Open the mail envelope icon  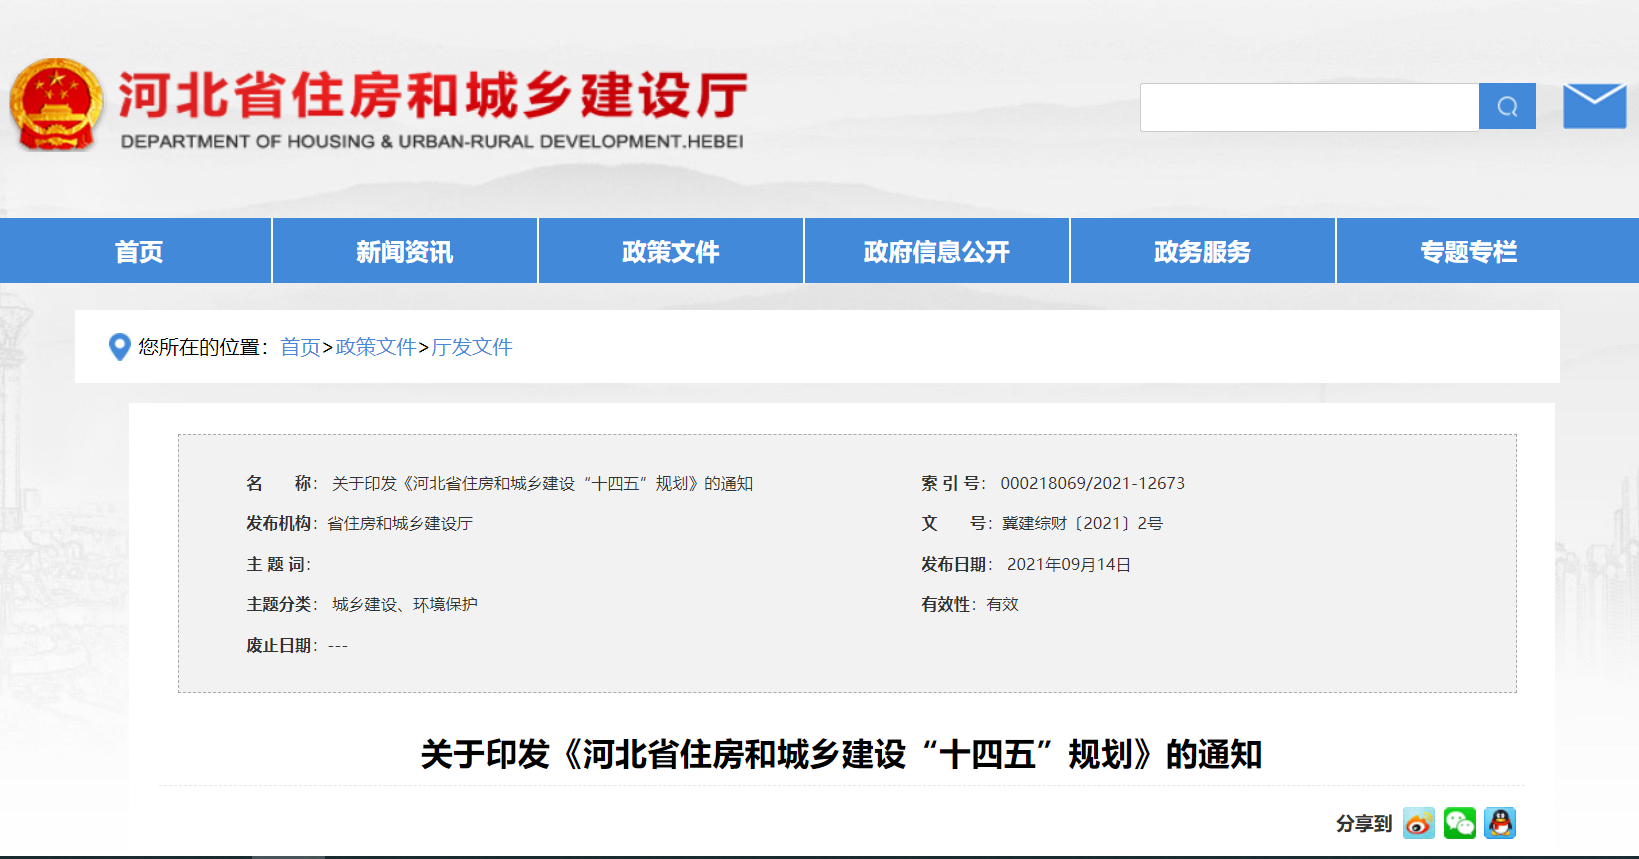click(x=1594, y=106)
